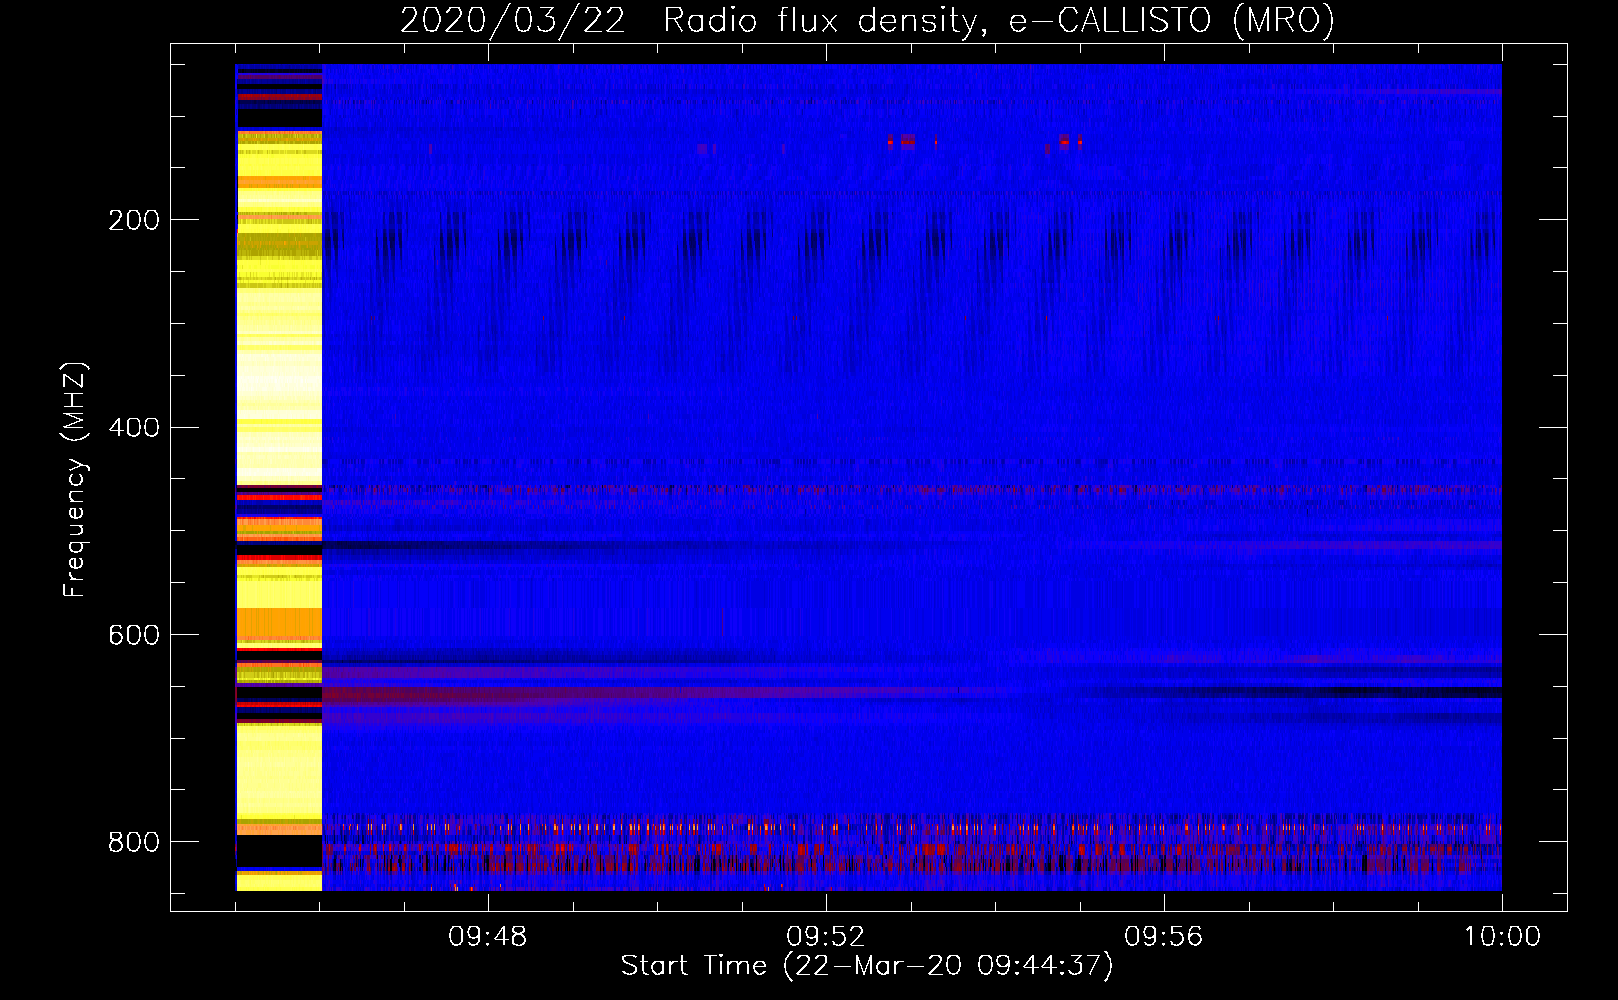Select the 600 frequency tick label
The height and width of the screenshot is (1000, 1618).
point(133,636)
